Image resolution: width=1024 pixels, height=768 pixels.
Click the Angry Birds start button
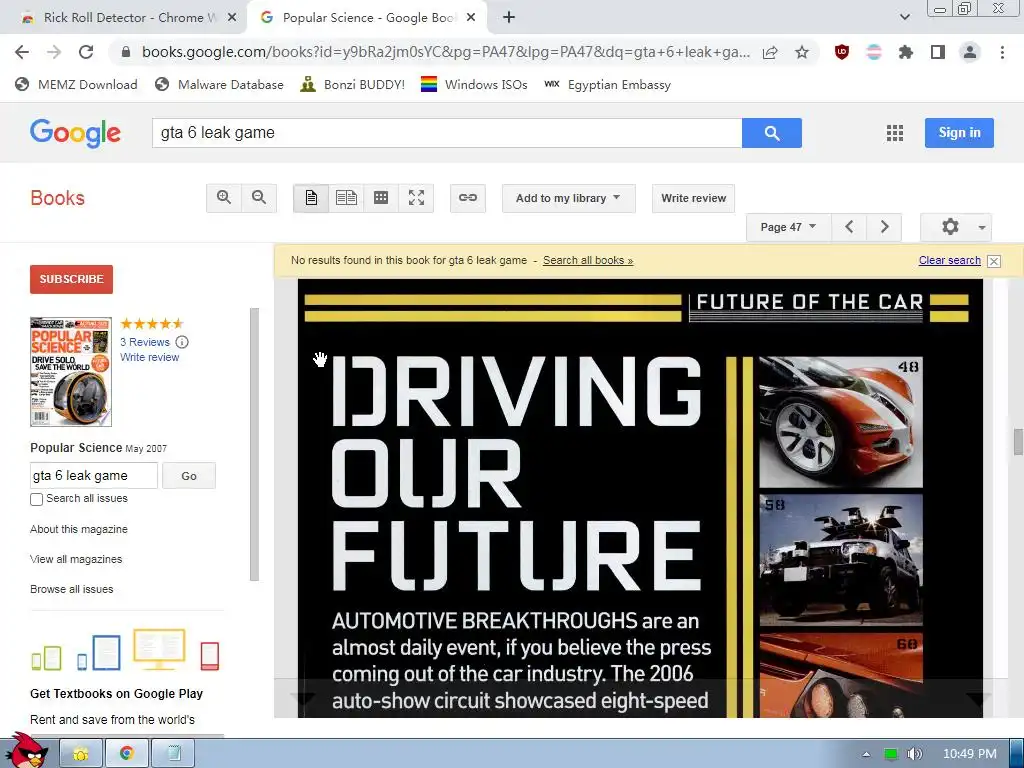[26, 750]
